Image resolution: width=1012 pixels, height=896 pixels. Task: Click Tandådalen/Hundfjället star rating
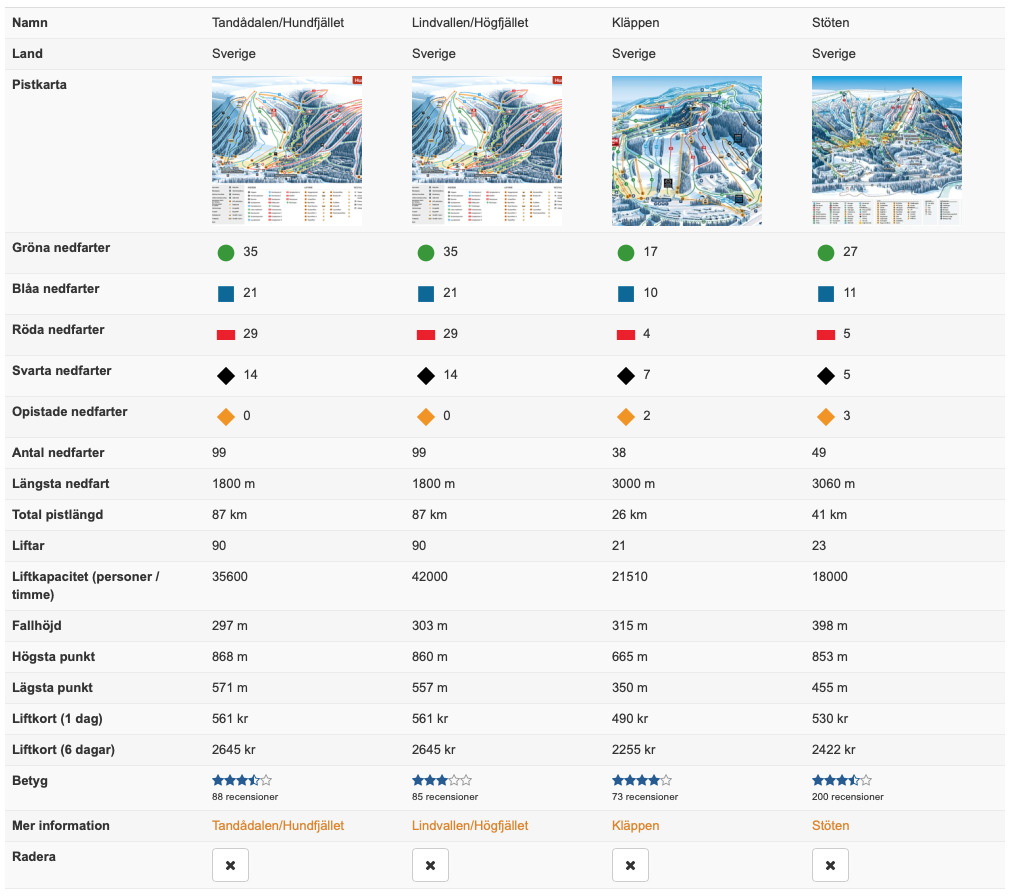(242, 780)
